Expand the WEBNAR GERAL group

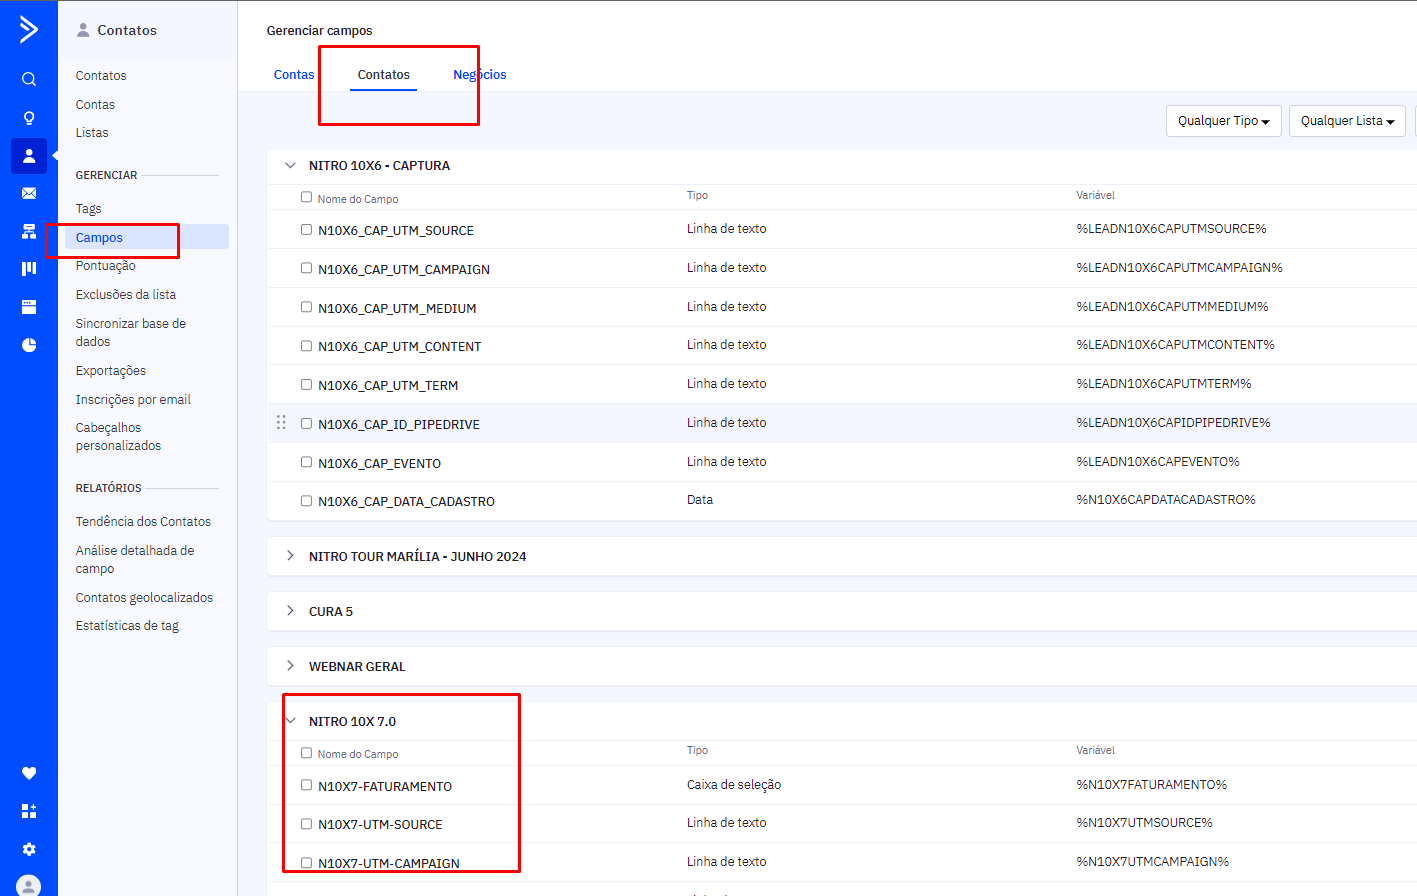tap(290, 666)
